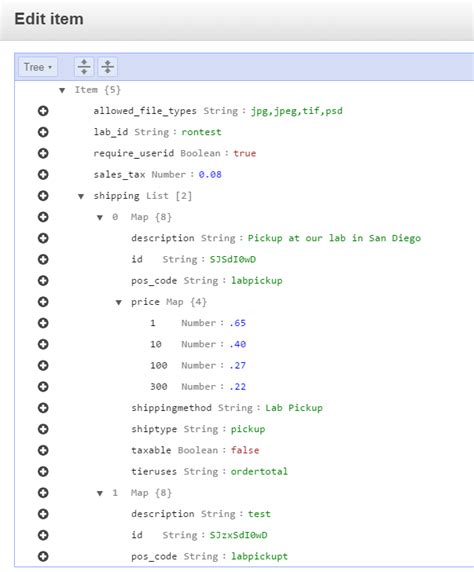
Task: Click plus icon beside sales_tax row
Action: [x=43, y=174]
